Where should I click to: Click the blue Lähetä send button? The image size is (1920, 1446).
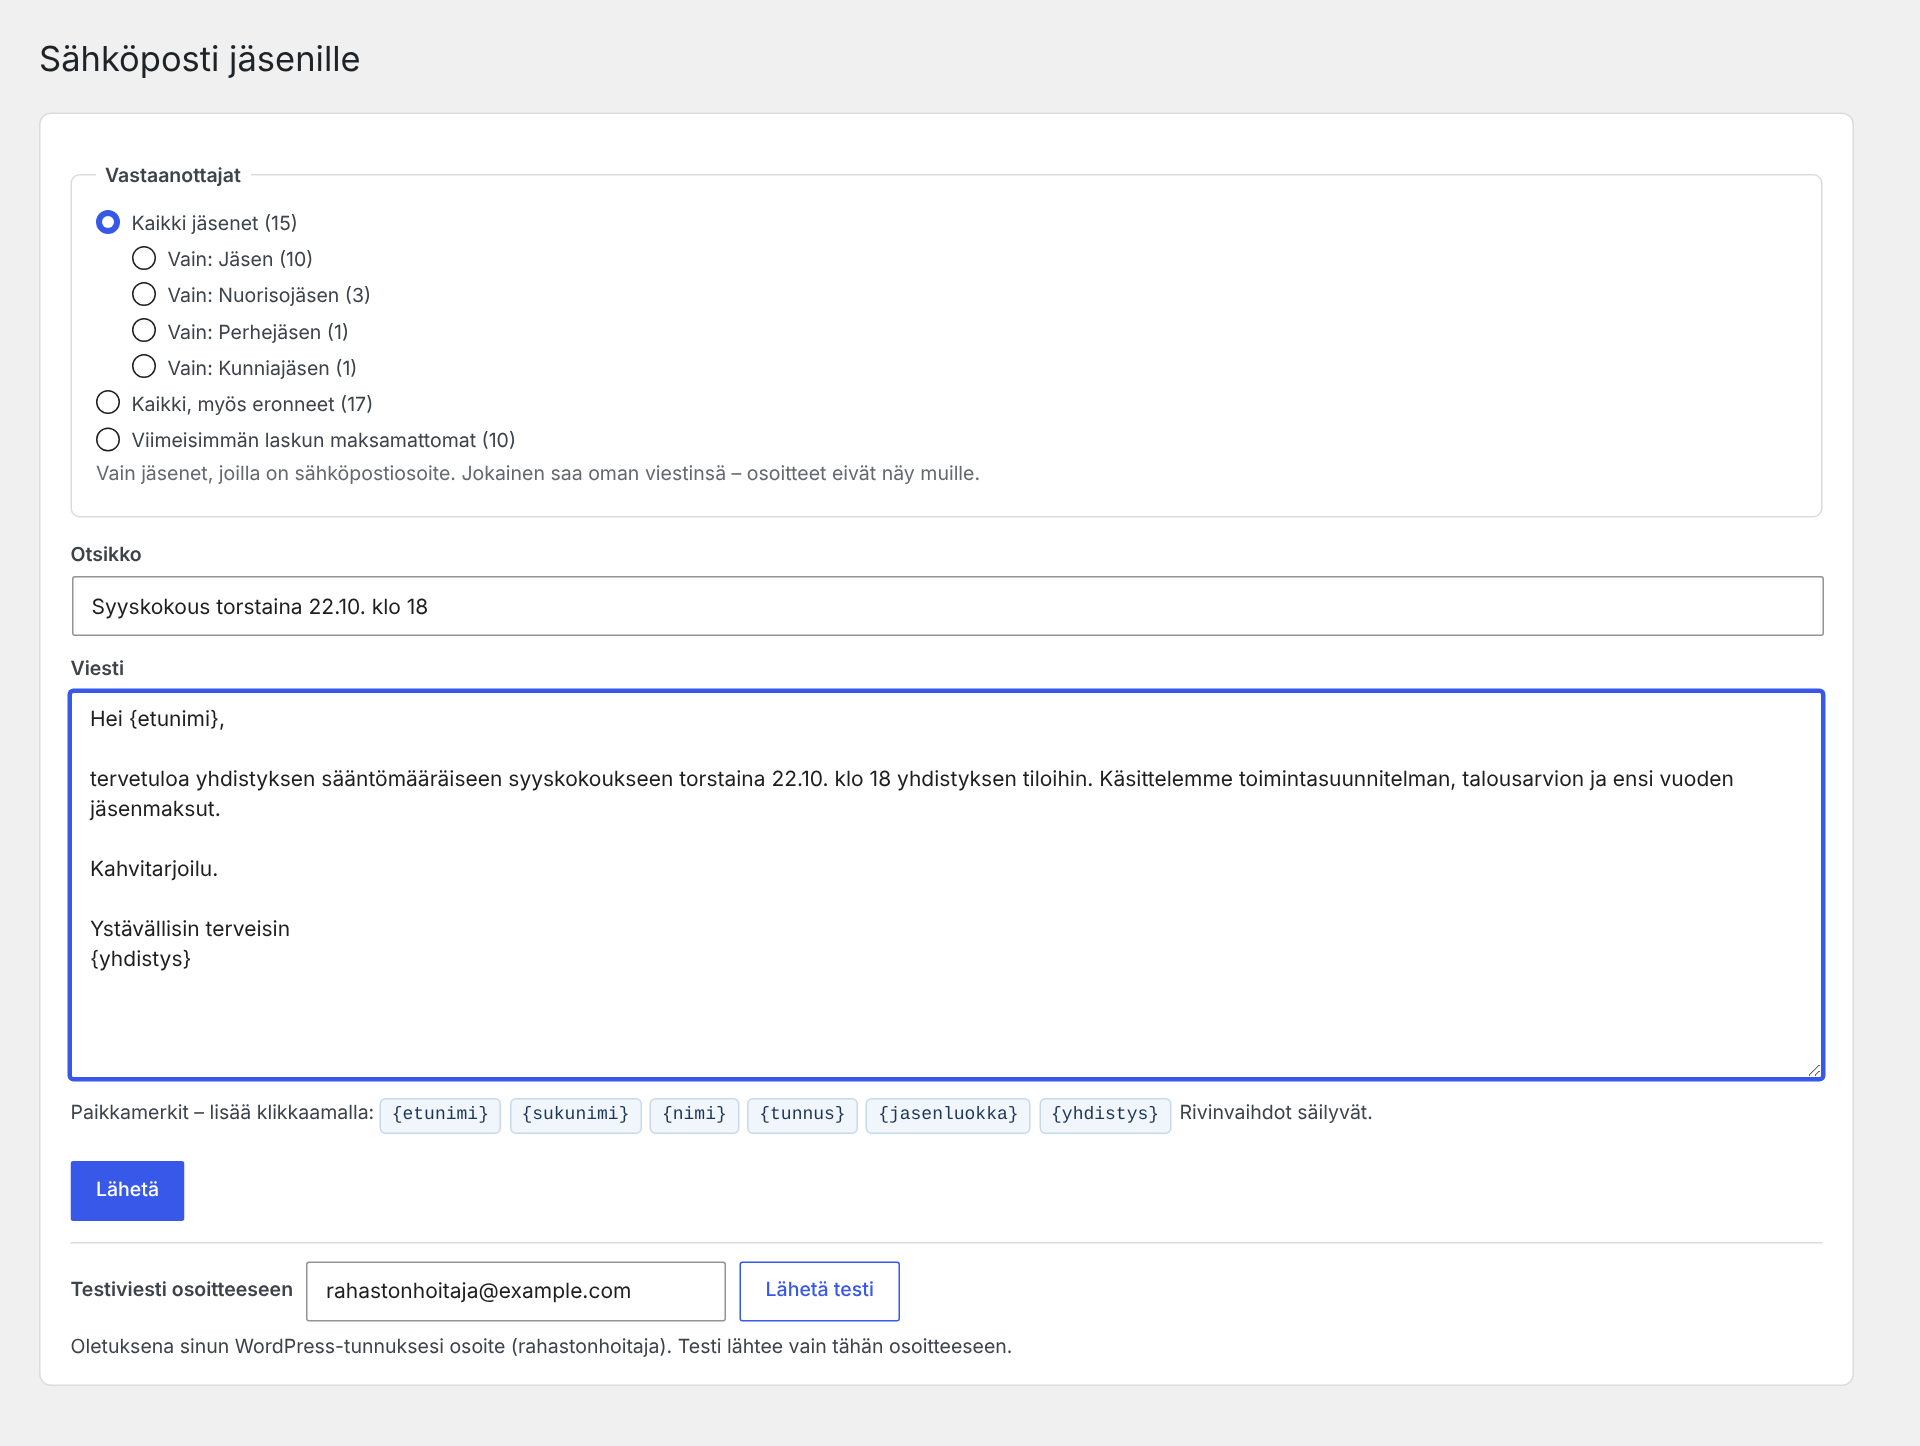point(127,1190)
